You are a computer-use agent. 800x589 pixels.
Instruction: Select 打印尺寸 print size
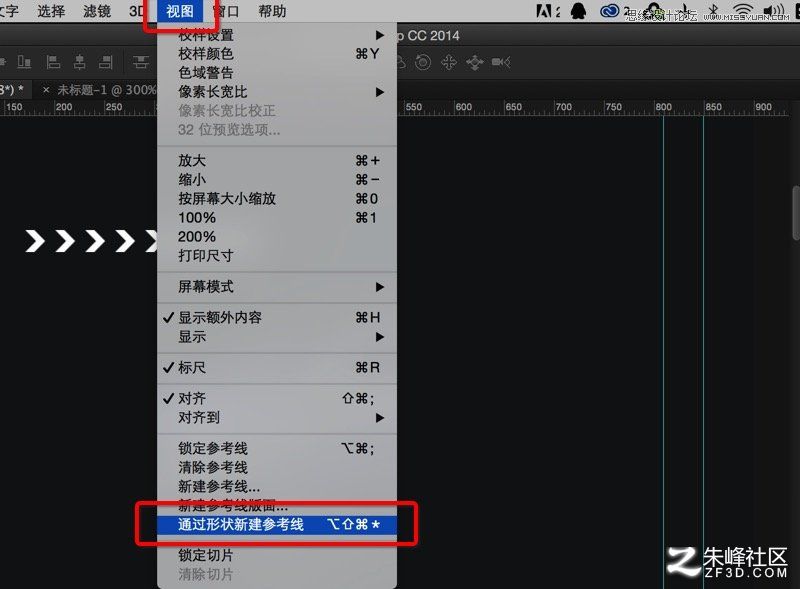coord(277,256)
